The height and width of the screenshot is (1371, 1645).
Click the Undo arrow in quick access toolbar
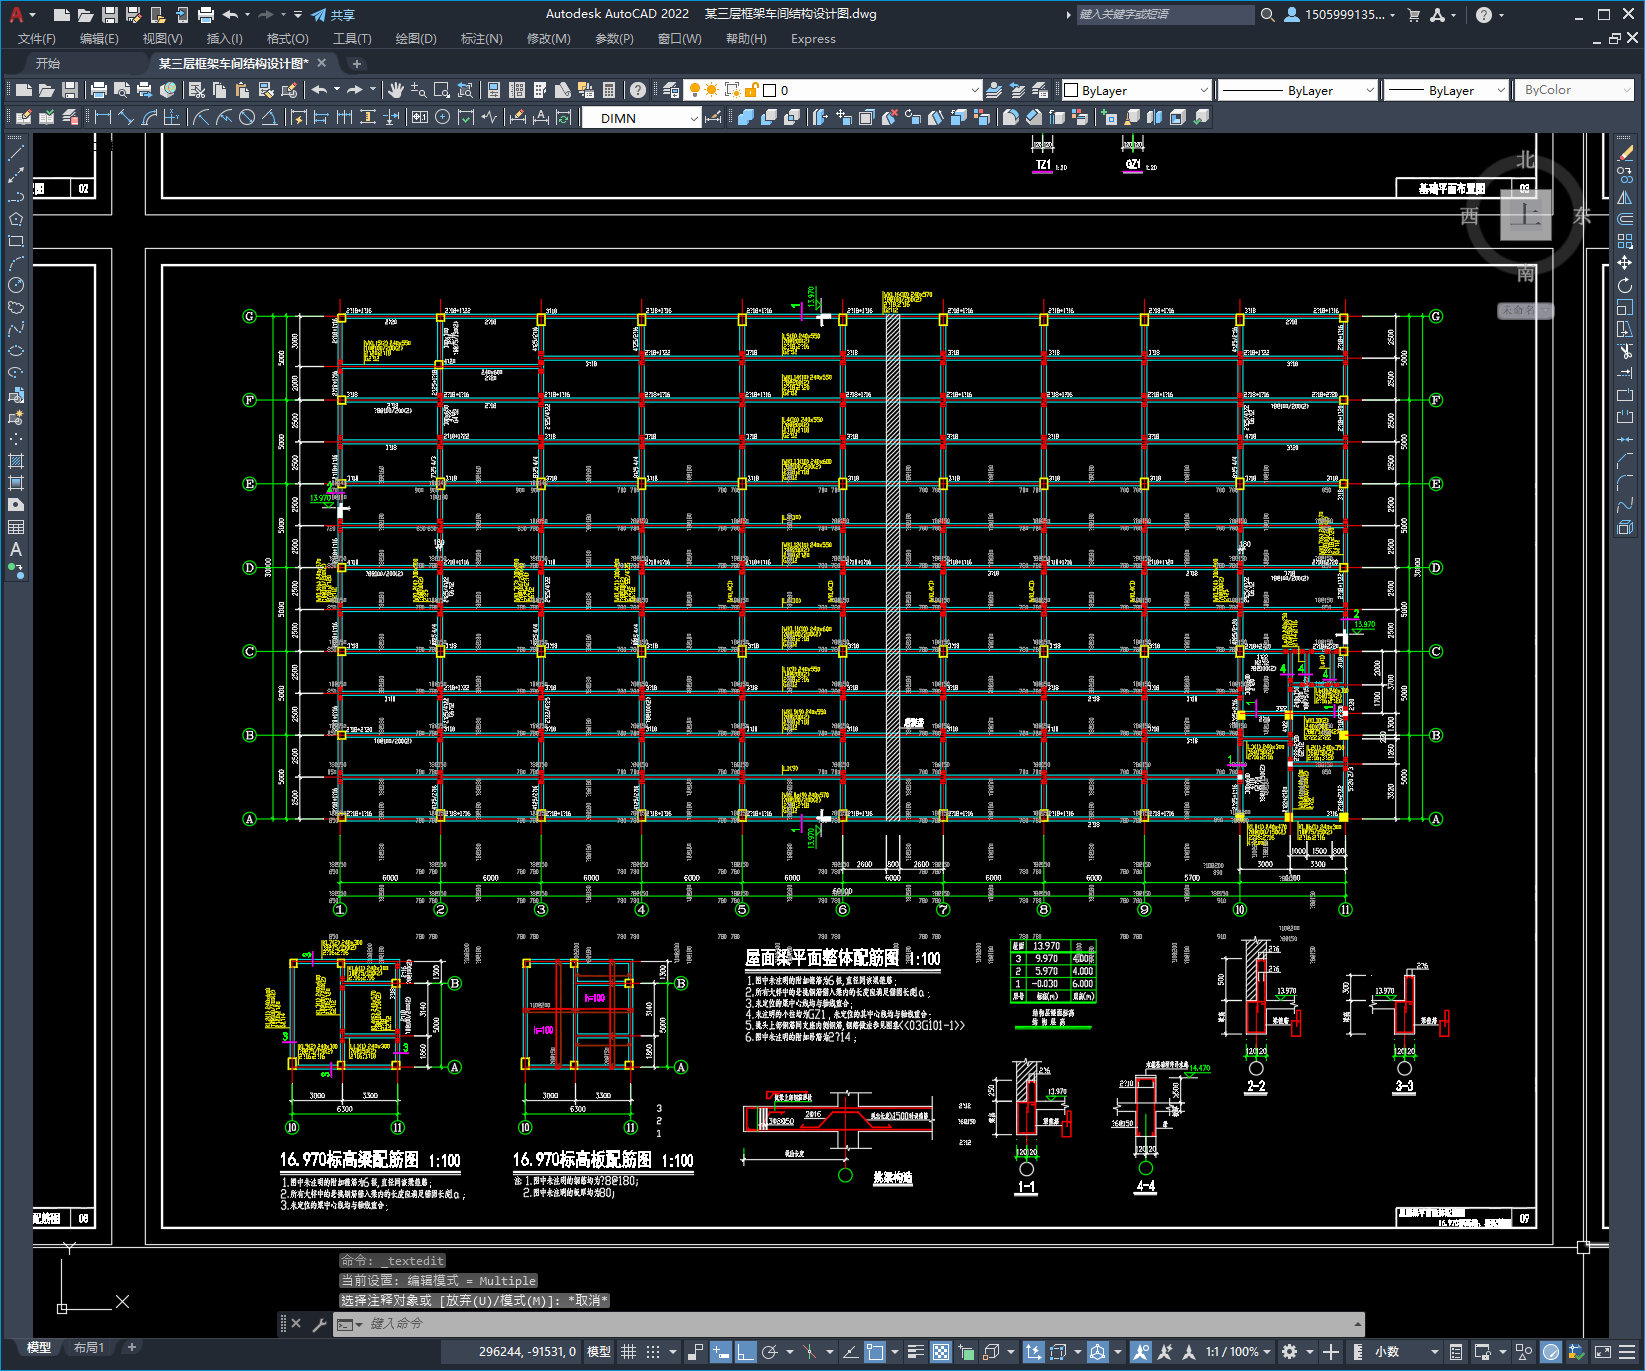(231, 15)
